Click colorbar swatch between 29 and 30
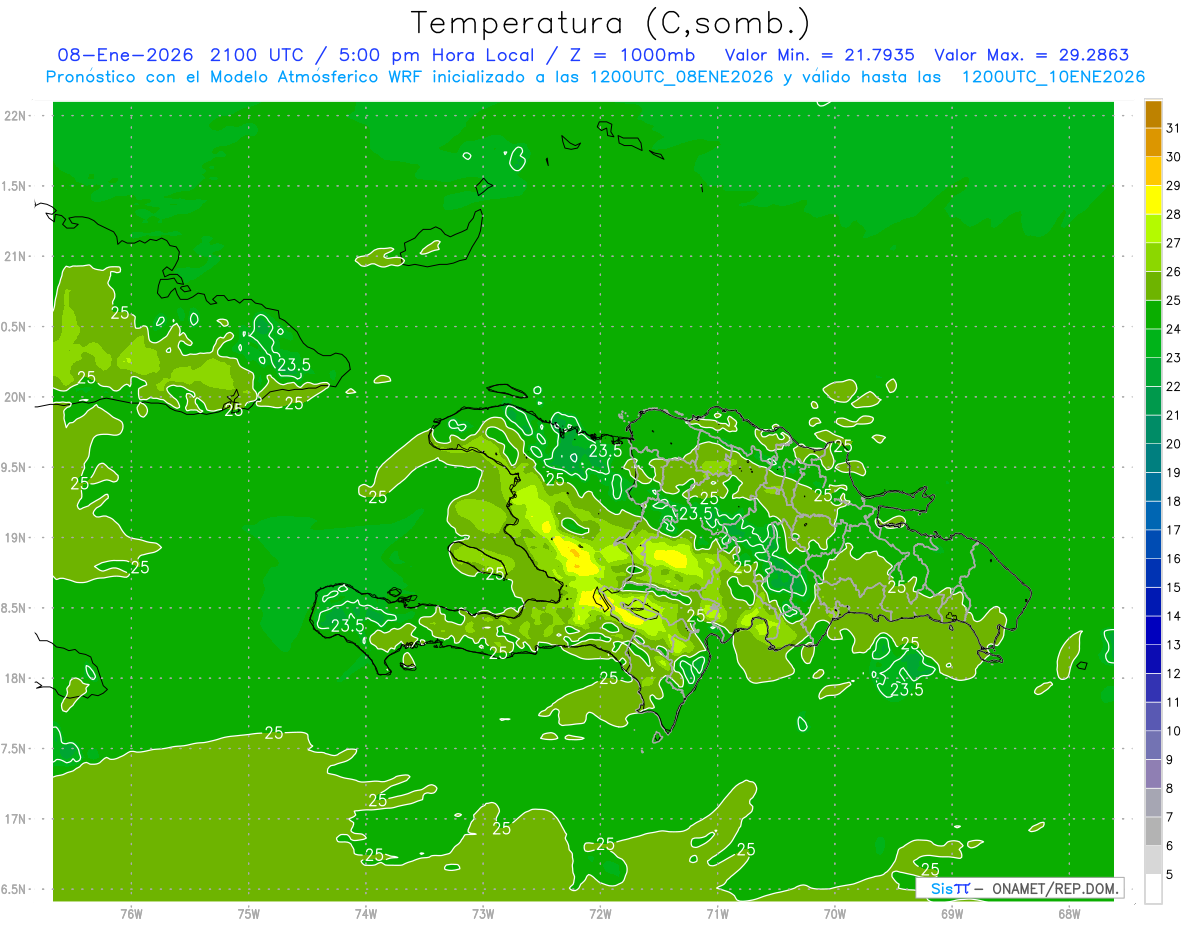The width and height of the screenshot is (1200, 927). pyautogui.click(x=1153, y=171)
